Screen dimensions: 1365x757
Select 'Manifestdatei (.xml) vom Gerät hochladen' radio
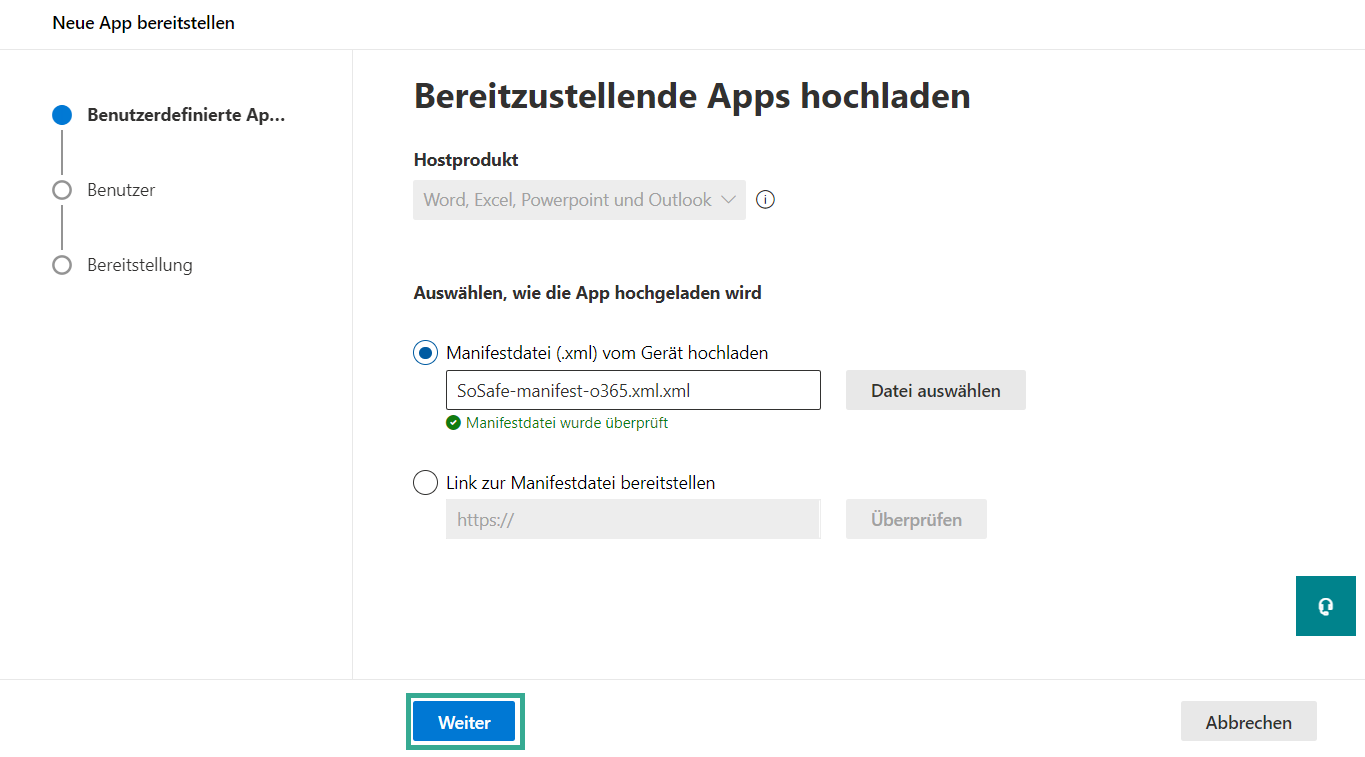click(425, 353)
